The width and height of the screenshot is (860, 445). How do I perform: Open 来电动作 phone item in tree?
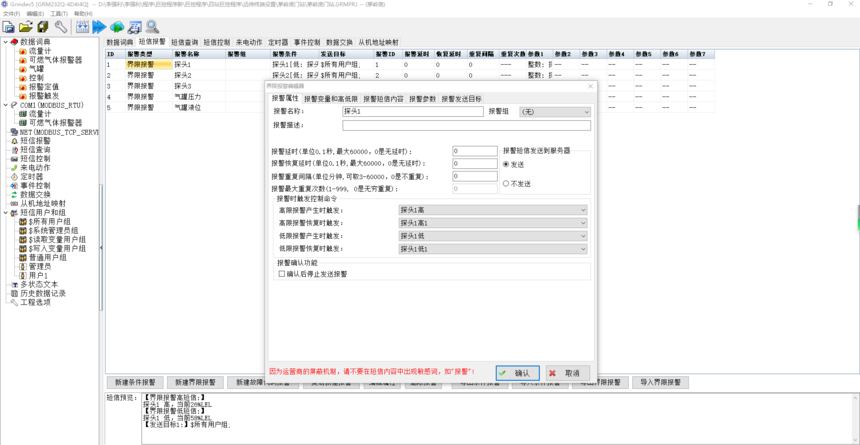tap(35, 167)
